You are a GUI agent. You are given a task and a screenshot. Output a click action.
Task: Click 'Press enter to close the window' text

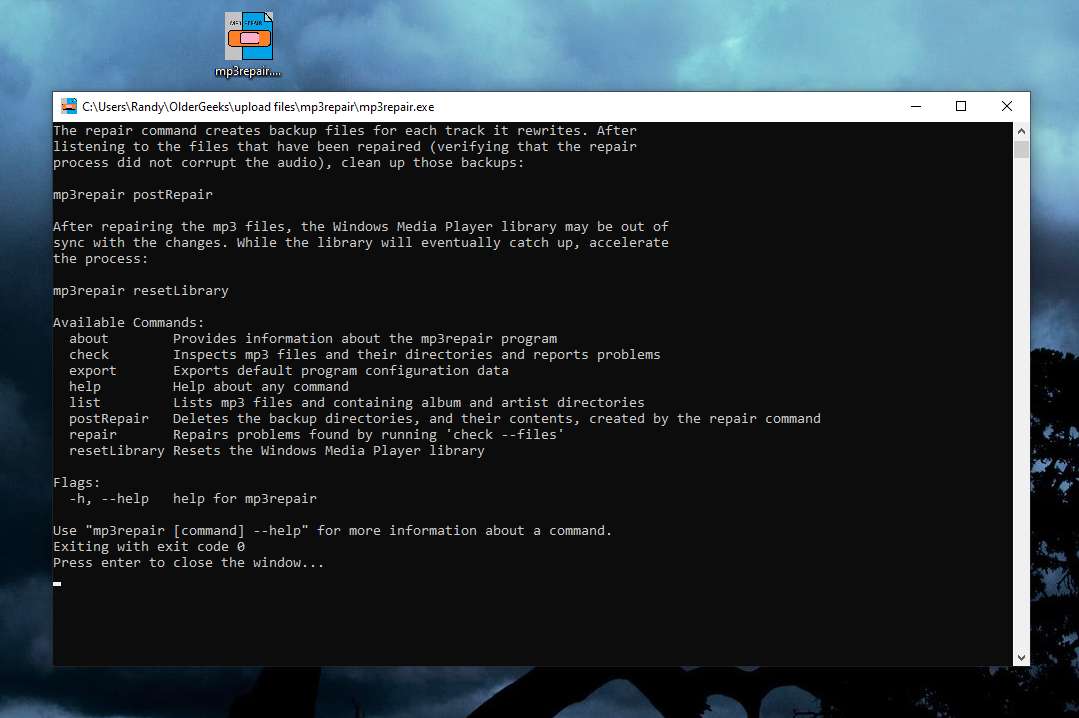coord(189,563)
